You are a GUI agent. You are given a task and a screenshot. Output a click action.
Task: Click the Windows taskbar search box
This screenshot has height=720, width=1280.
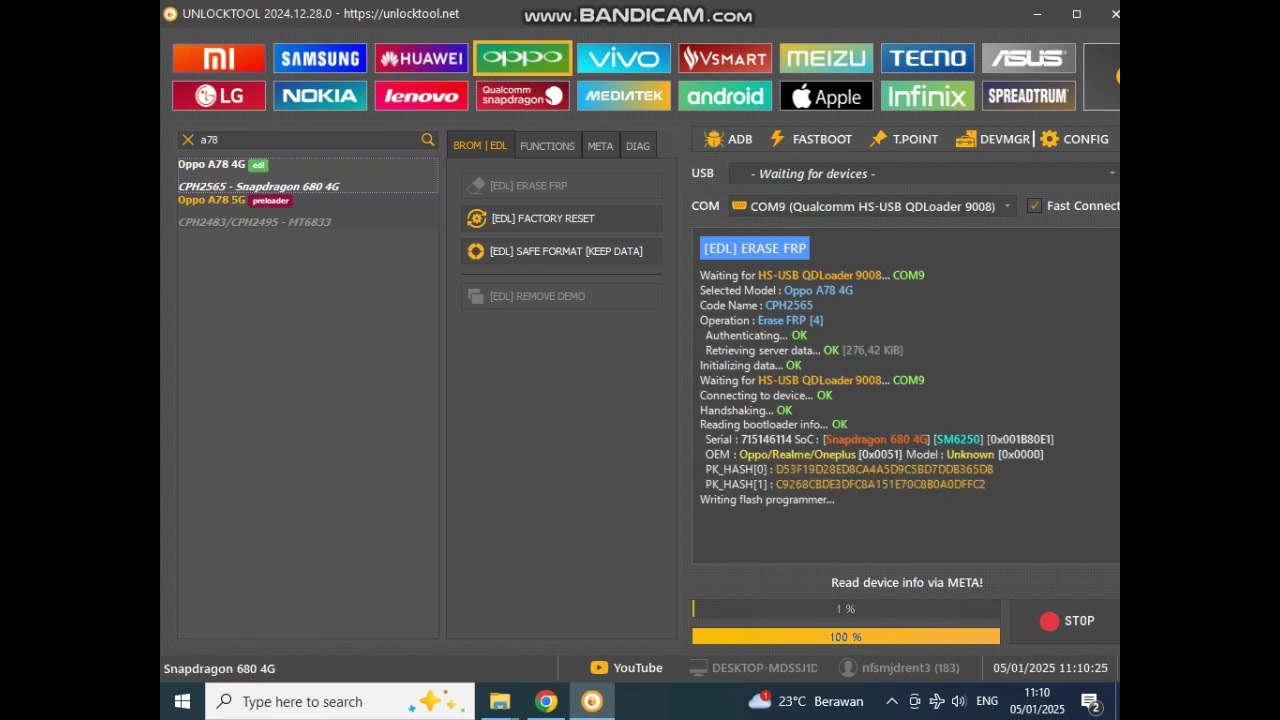(x=340, y=702)
